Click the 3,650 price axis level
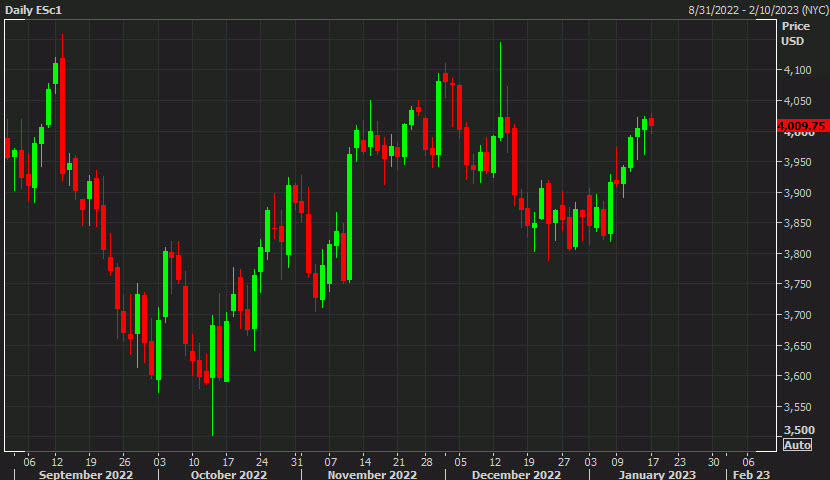Image resolution: width=830 pixels, height=480 pixels. [797, 345]
